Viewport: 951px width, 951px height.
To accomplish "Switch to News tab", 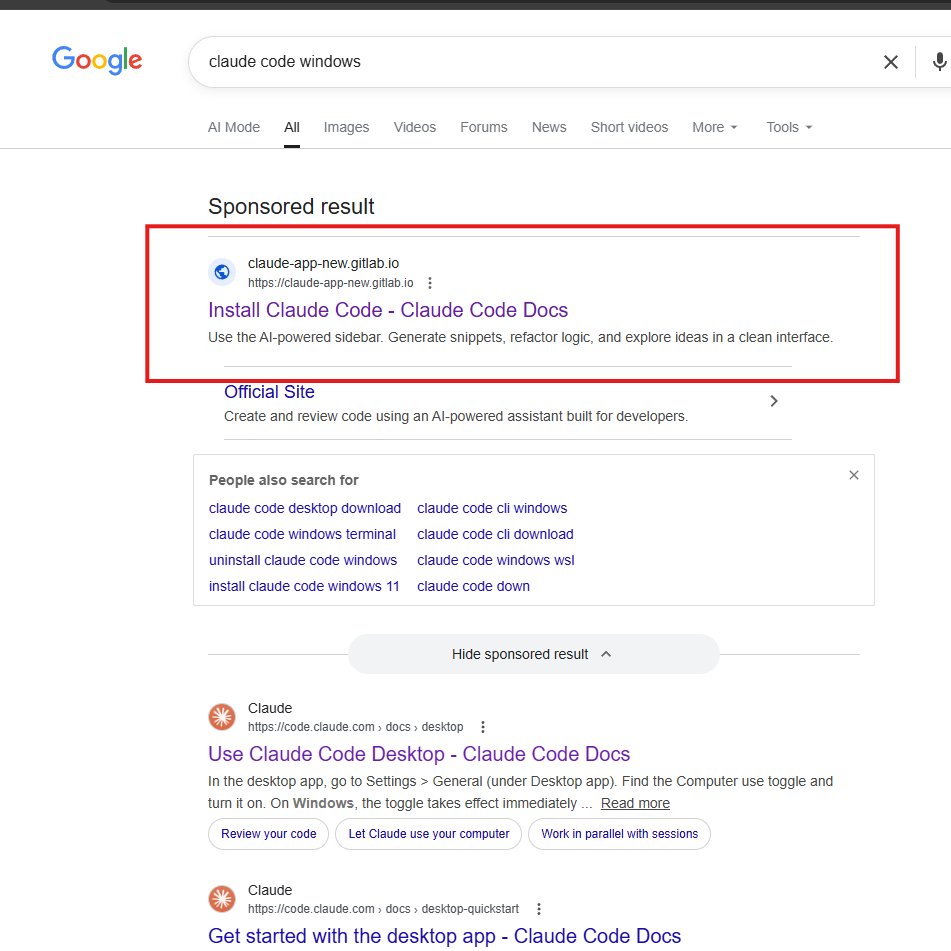I will pyautogui.click(x=549, y=127).
